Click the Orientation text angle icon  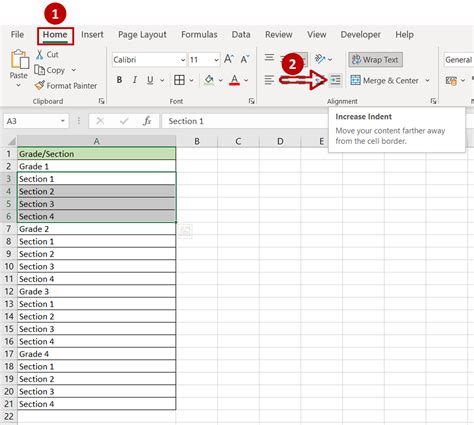point(320,59)
